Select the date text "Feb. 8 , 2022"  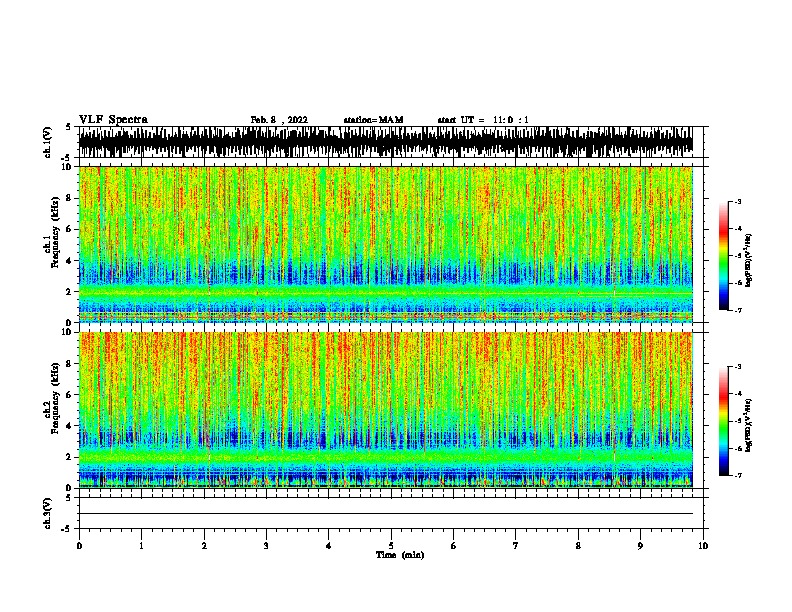point(279,120)
